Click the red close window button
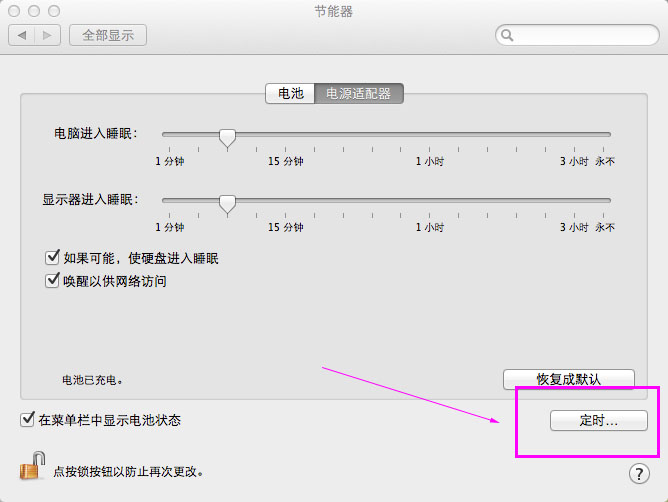Image resolution: width=668 pixels, height=502 pixels. (14, 11)
